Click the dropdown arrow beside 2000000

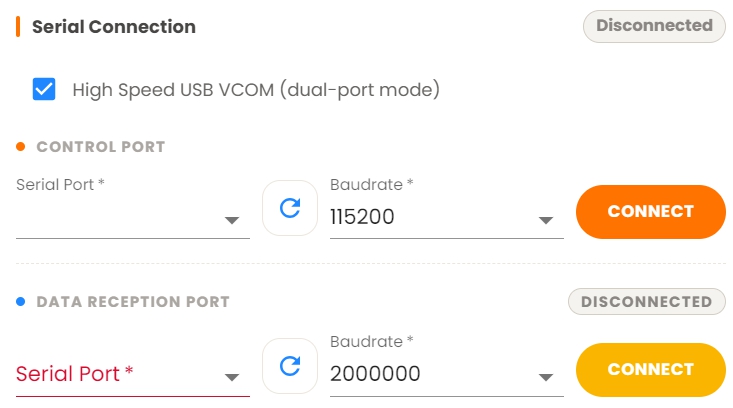(546, 377)
